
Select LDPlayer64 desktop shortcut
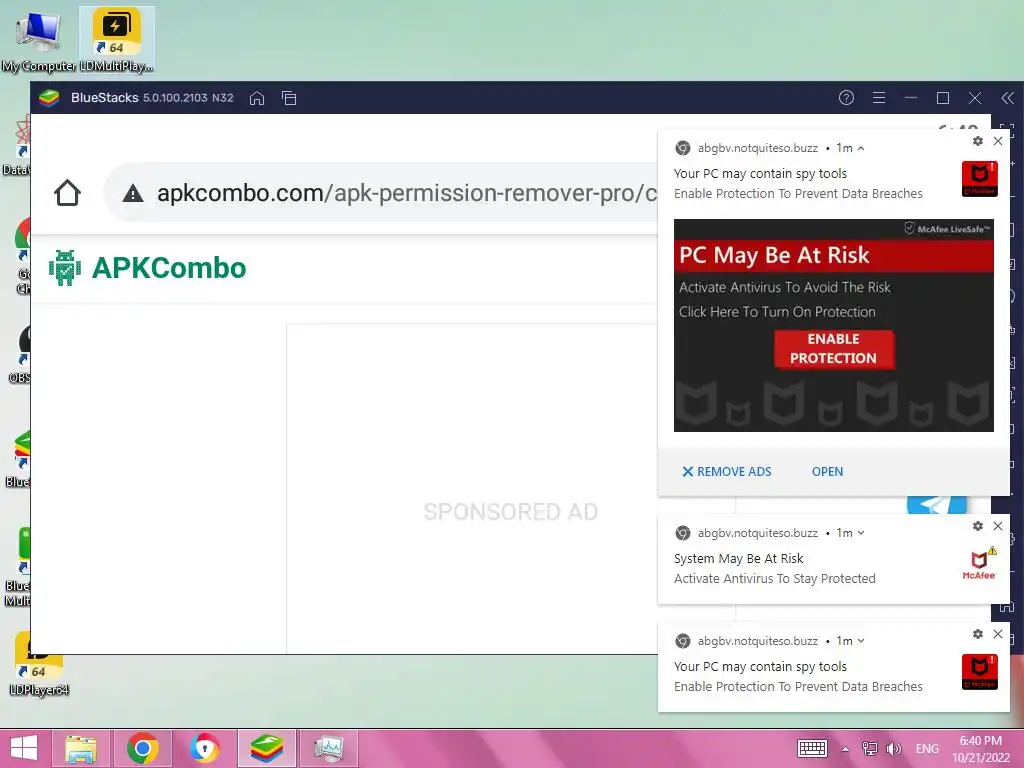point(39,665)
